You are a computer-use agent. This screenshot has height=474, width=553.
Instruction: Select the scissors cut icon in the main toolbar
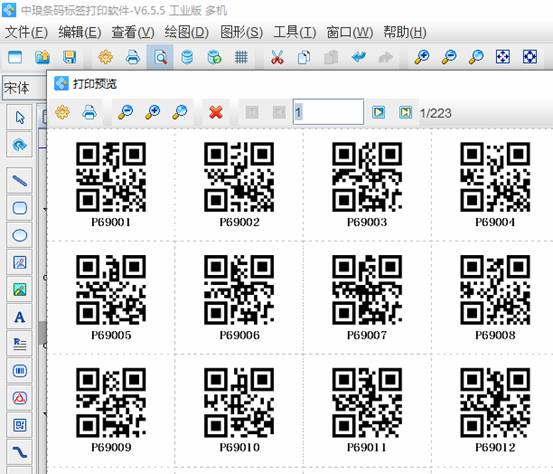[x=277, y=57]
